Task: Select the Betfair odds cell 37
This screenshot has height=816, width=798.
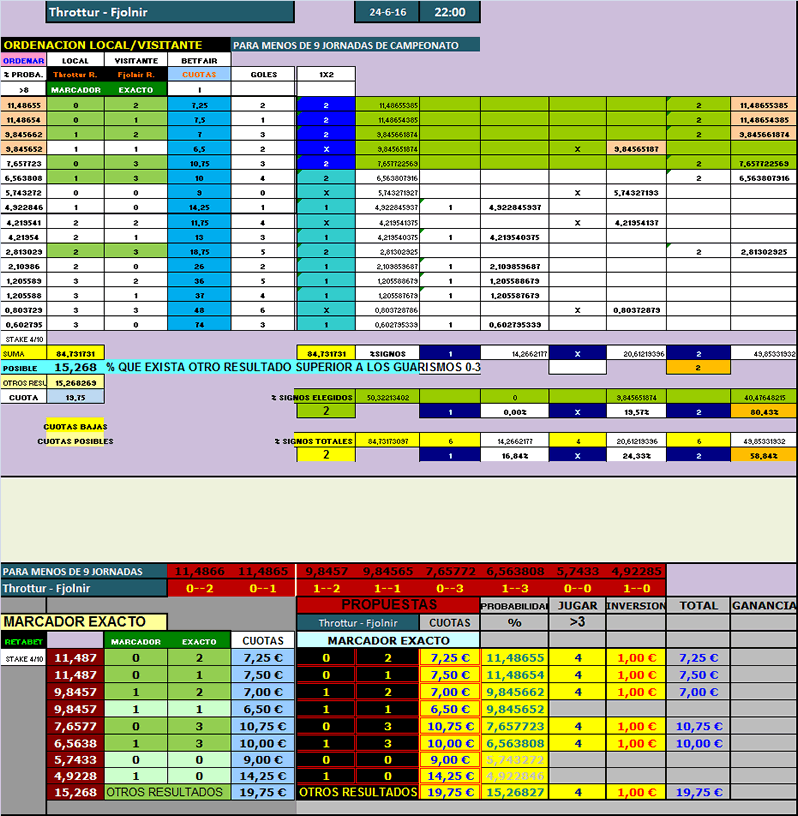Action: (199, 296)
